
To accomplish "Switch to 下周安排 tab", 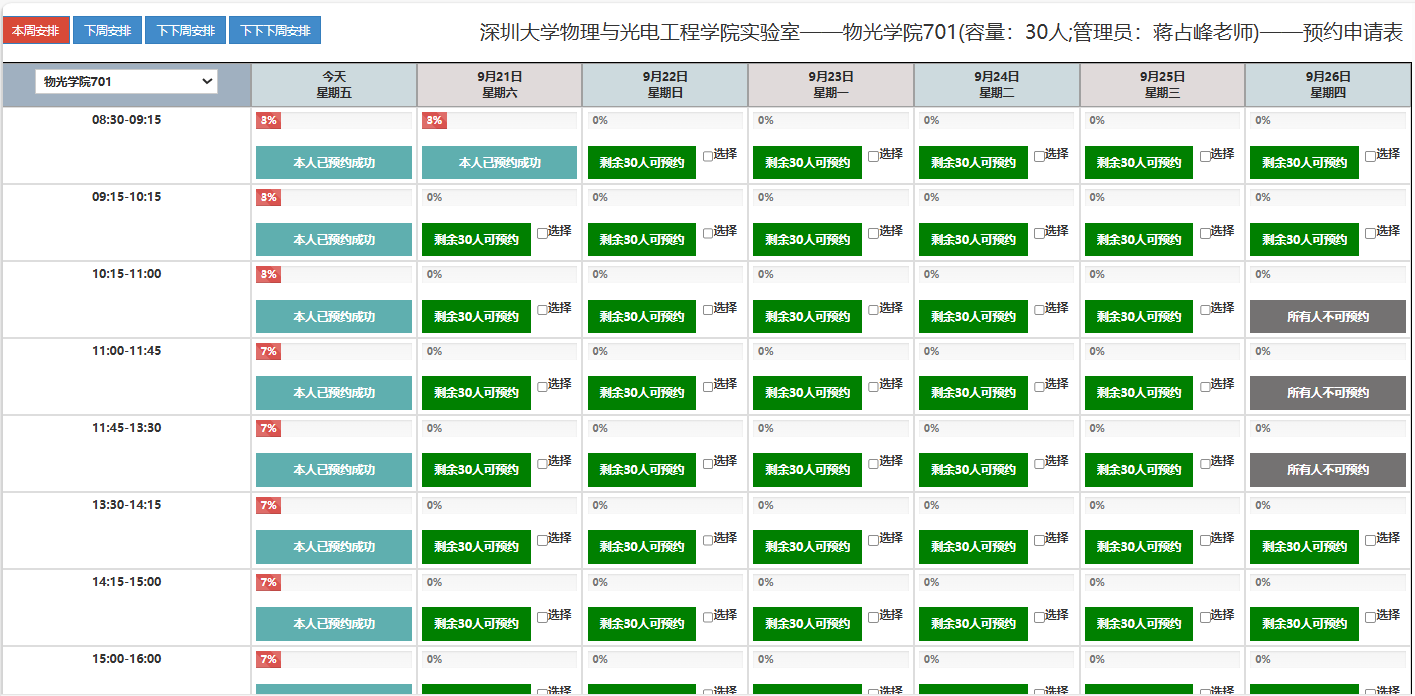I will coord(107,31).
